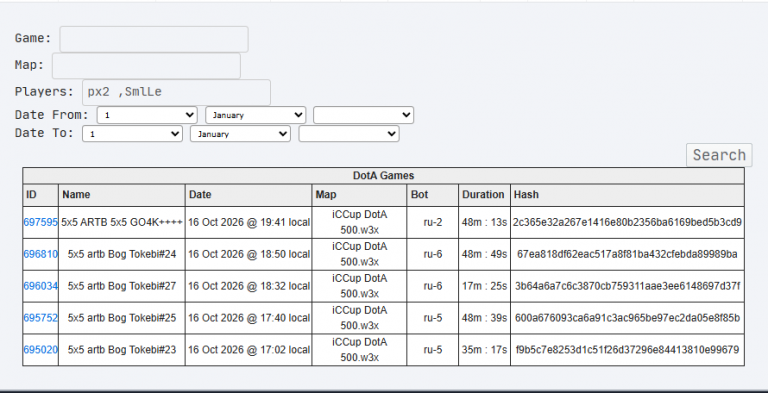Click bot ru-6 in Tokebi#24 row
Image resolution: width=768 pixels, height=393 pixels.
pos(432,254)
